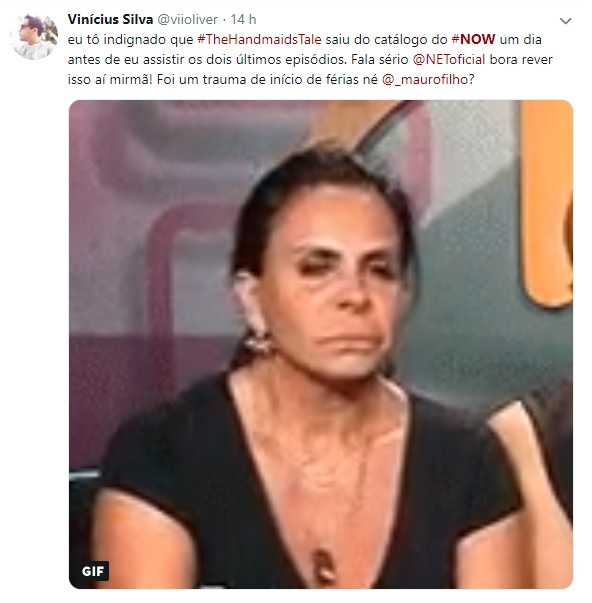Click the words 'eu tô indignado que'

(130, 40)
